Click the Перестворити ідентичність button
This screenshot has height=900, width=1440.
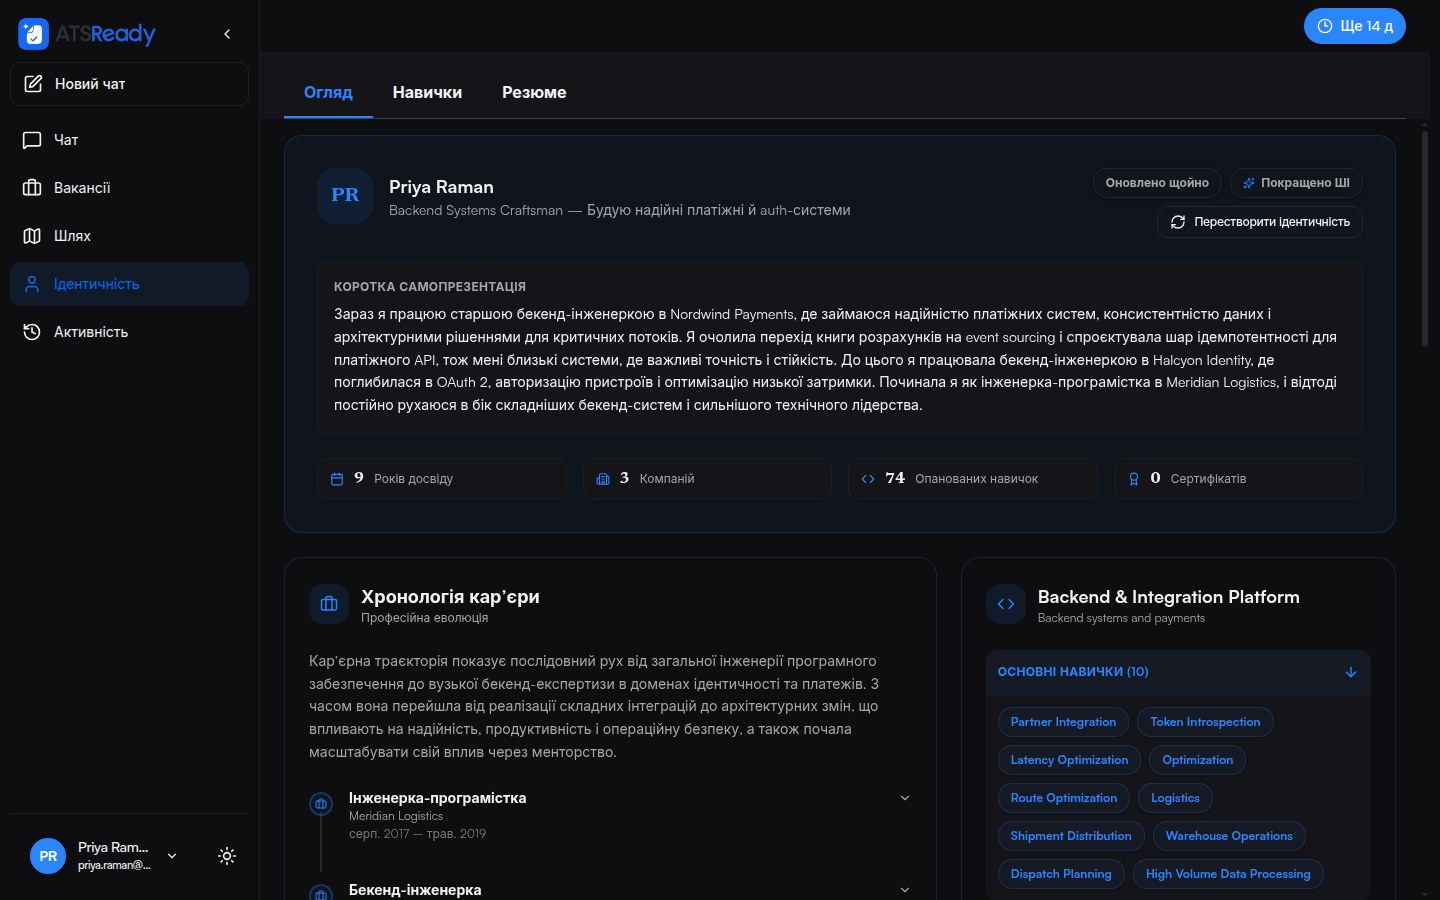[x=1260, y=222]
